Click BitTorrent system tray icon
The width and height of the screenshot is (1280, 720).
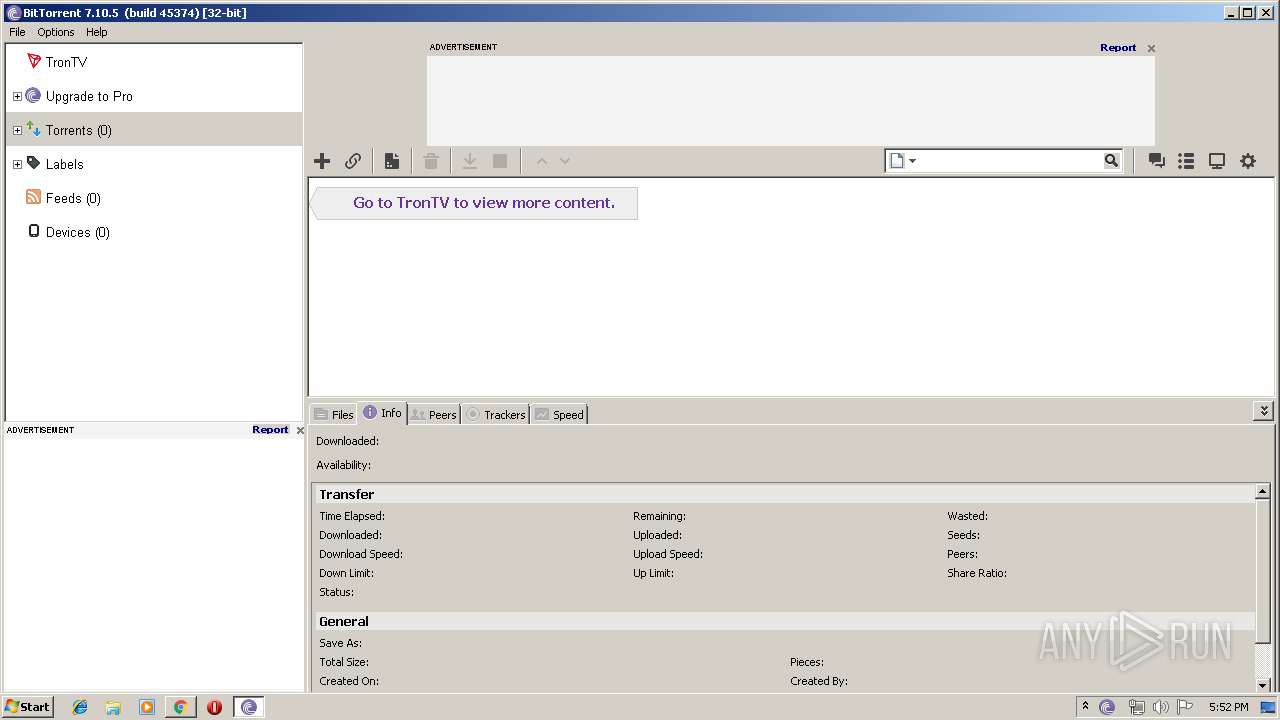click(1107, 707)
